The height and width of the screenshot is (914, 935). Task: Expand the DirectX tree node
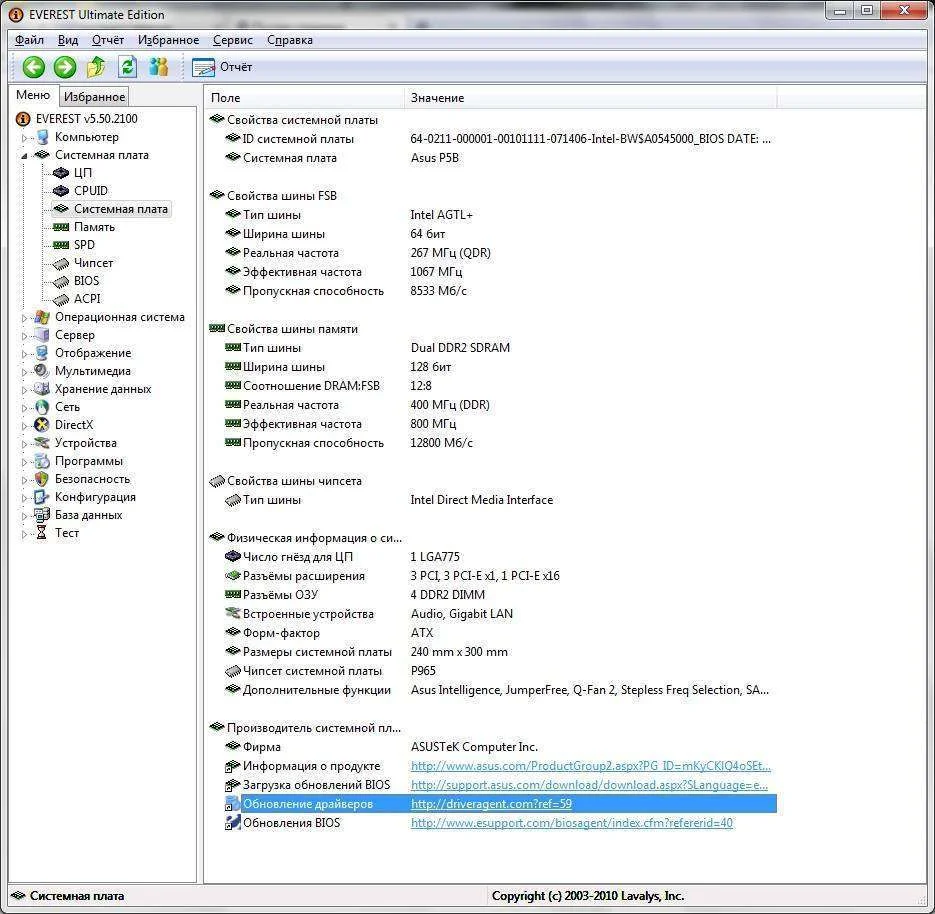[24, 426]
